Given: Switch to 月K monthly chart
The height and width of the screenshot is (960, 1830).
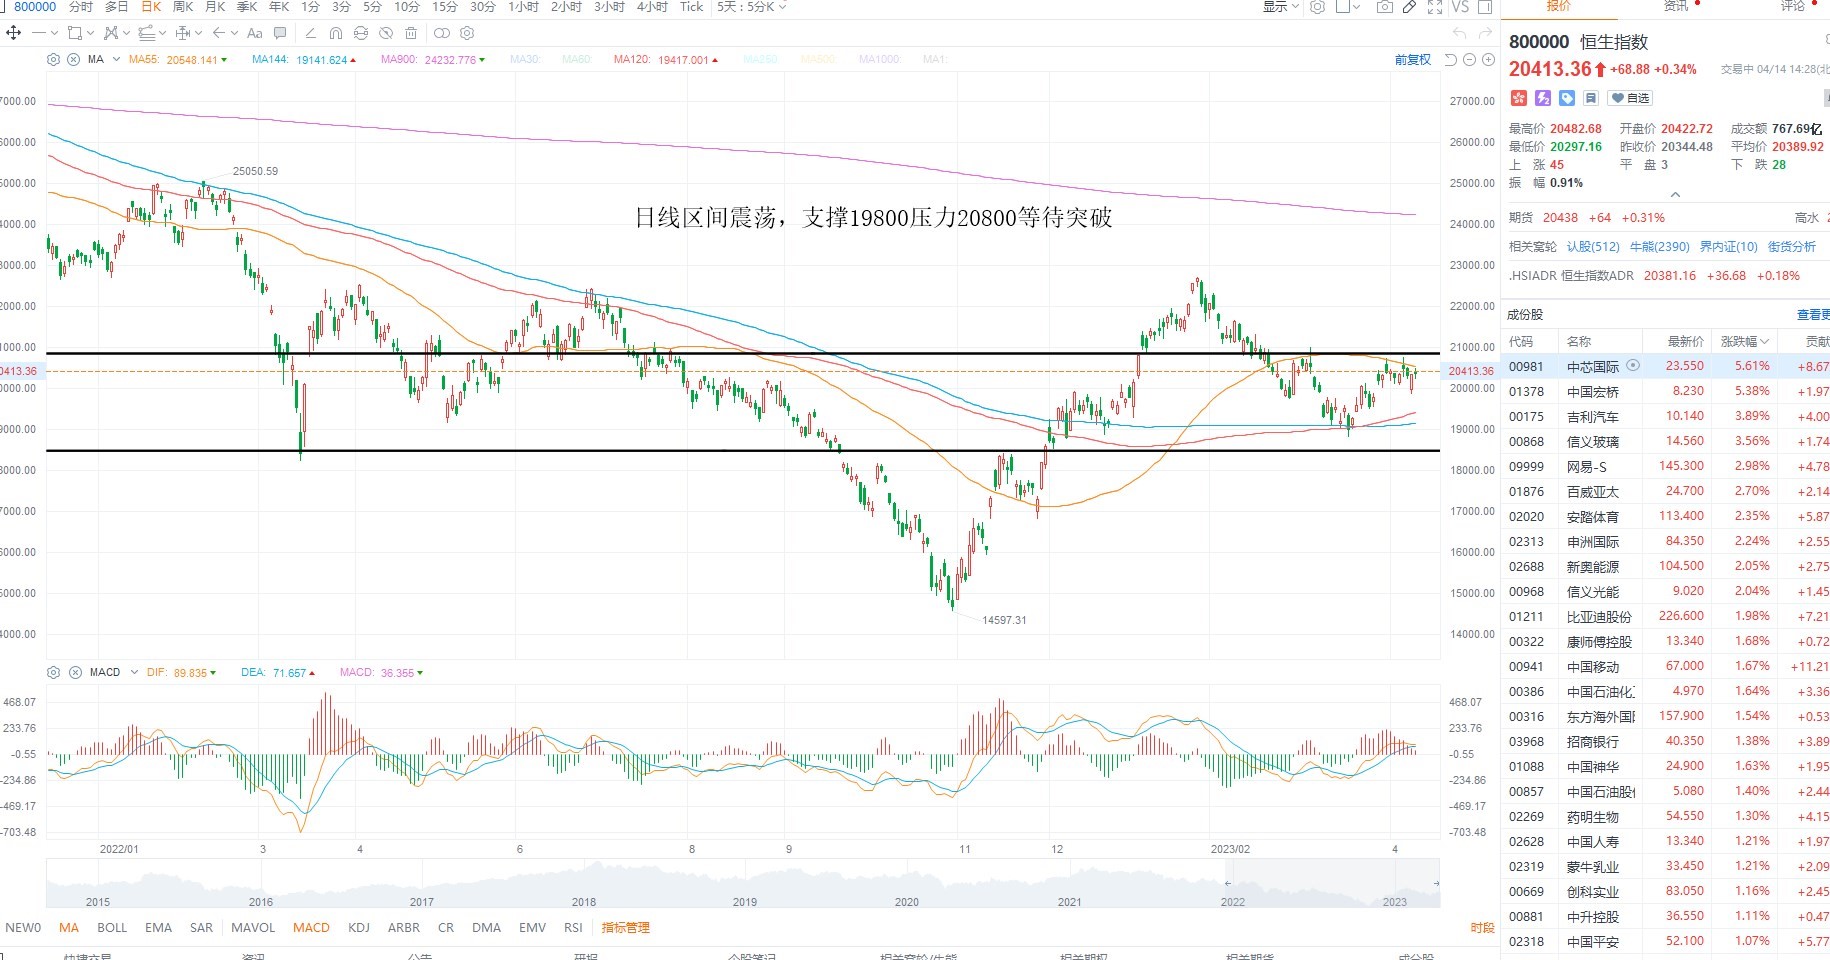Looking at the screenshot, I should pos(215,7).
